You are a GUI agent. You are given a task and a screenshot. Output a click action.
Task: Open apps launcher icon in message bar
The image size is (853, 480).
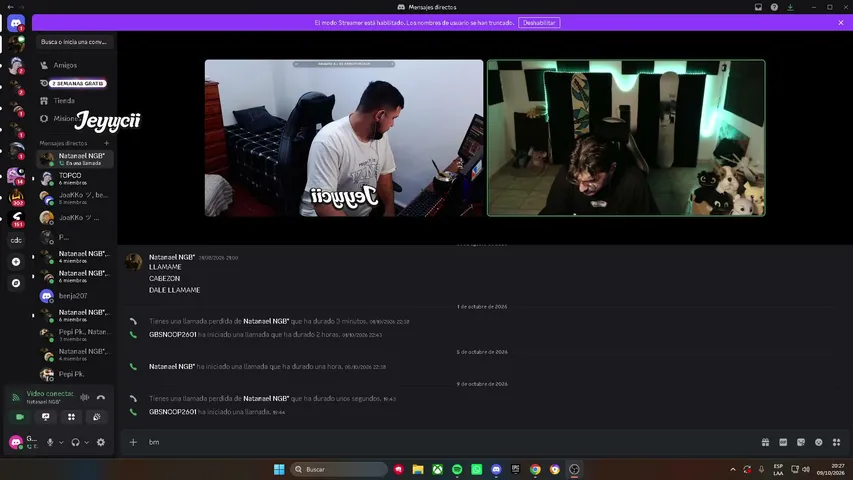(837, 442)
